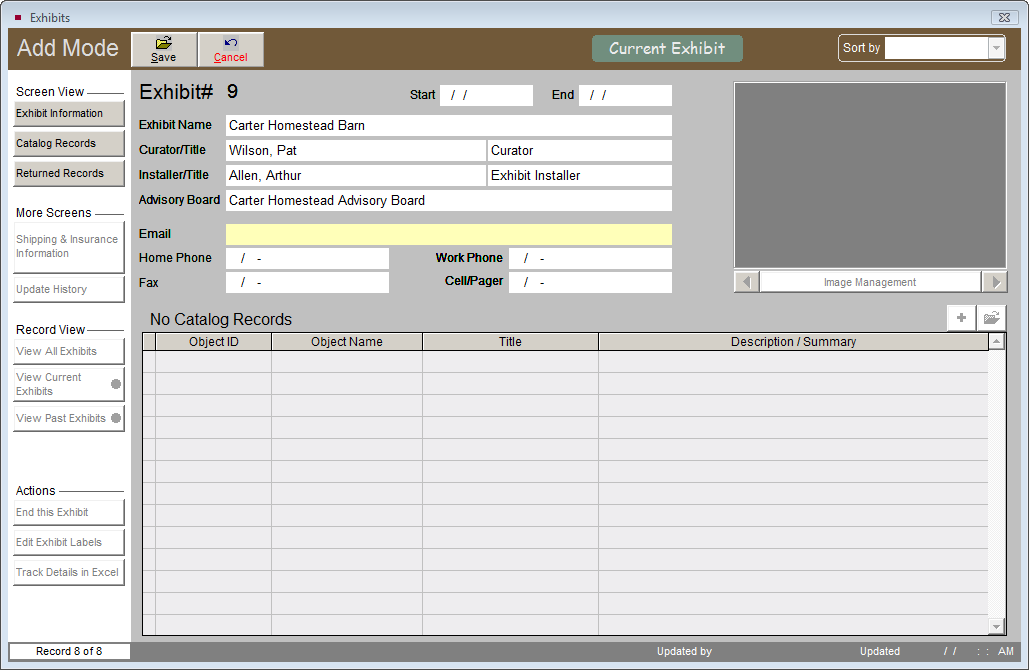
Task: Click the right arrow beside Image Management
Action: (995, 281)
